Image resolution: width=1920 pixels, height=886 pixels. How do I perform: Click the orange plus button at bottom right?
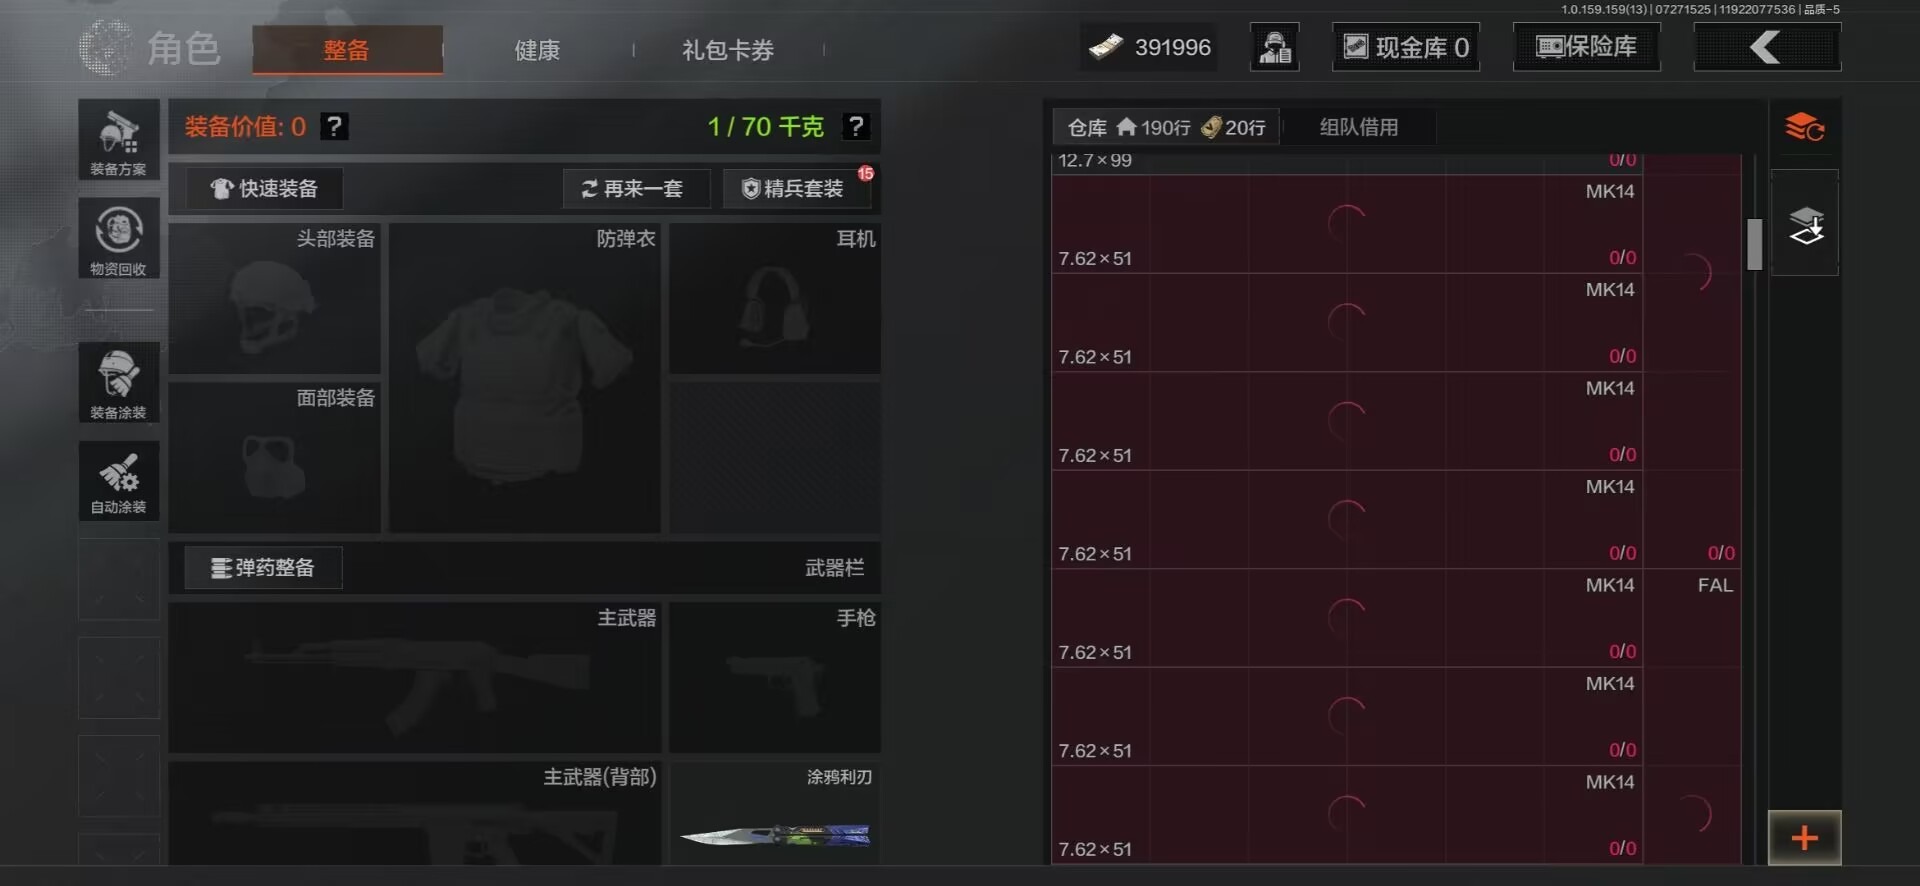(1804, 837)
